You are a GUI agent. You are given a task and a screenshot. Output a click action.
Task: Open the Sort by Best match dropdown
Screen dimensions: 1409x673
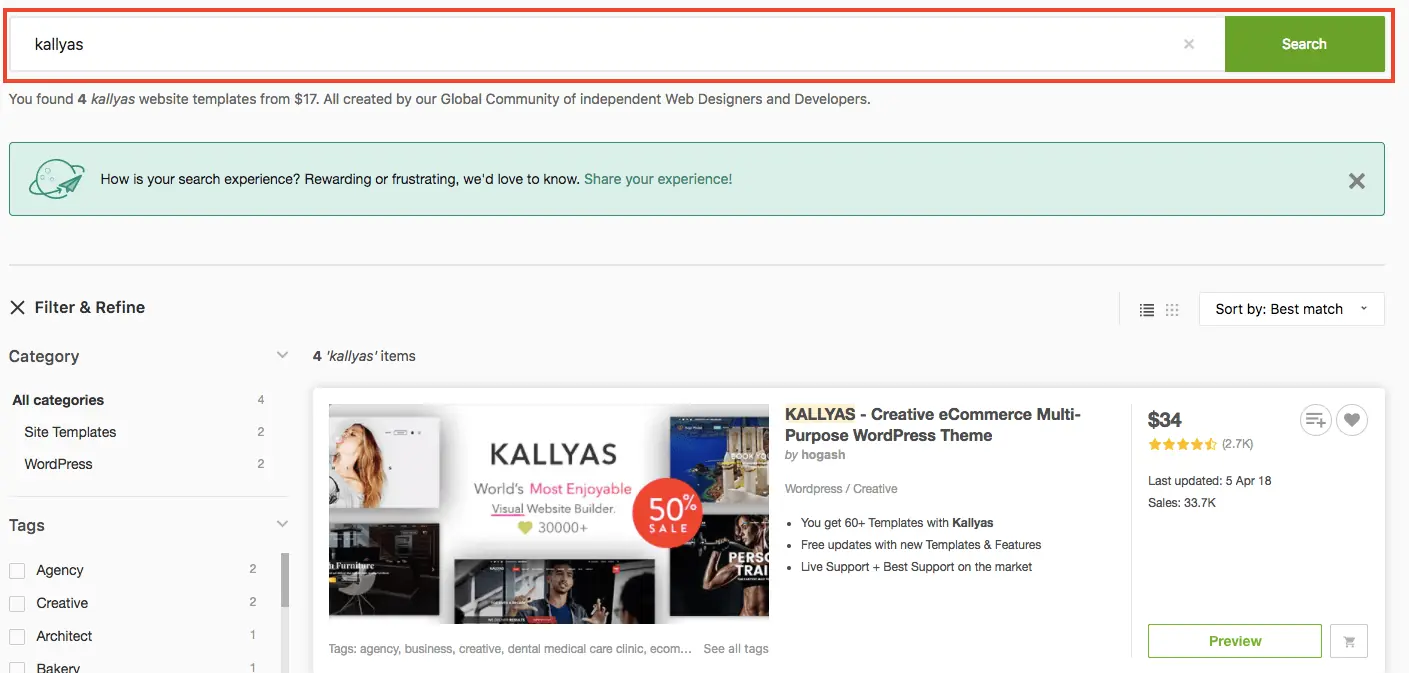click(1291, 309)
